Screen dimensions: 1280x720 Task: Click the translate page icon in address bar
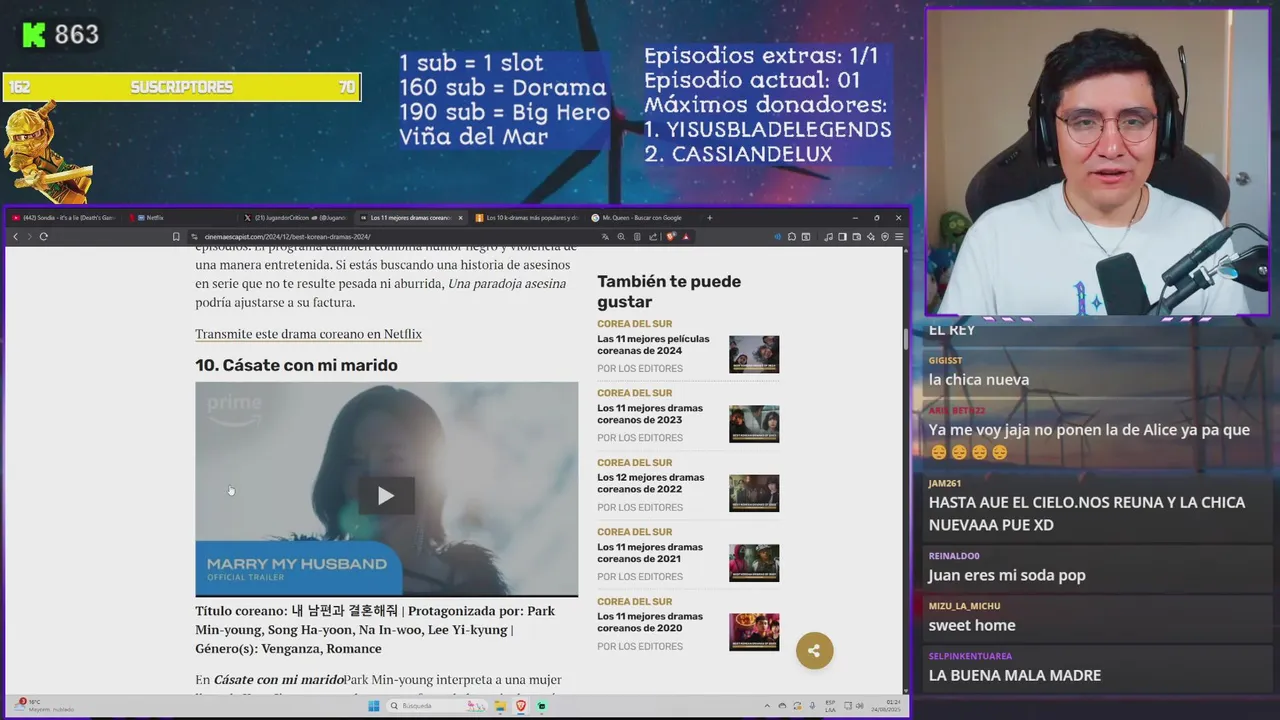[x=605, y=237]
